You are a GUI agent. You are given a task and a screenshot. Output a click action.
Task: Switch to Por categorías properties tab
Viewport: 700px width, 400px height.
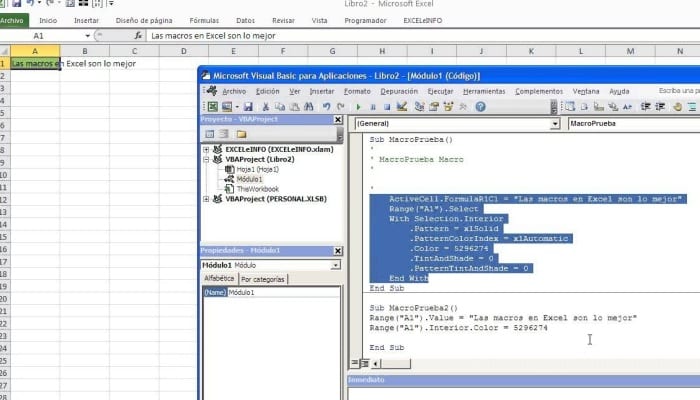coord(262,279)
